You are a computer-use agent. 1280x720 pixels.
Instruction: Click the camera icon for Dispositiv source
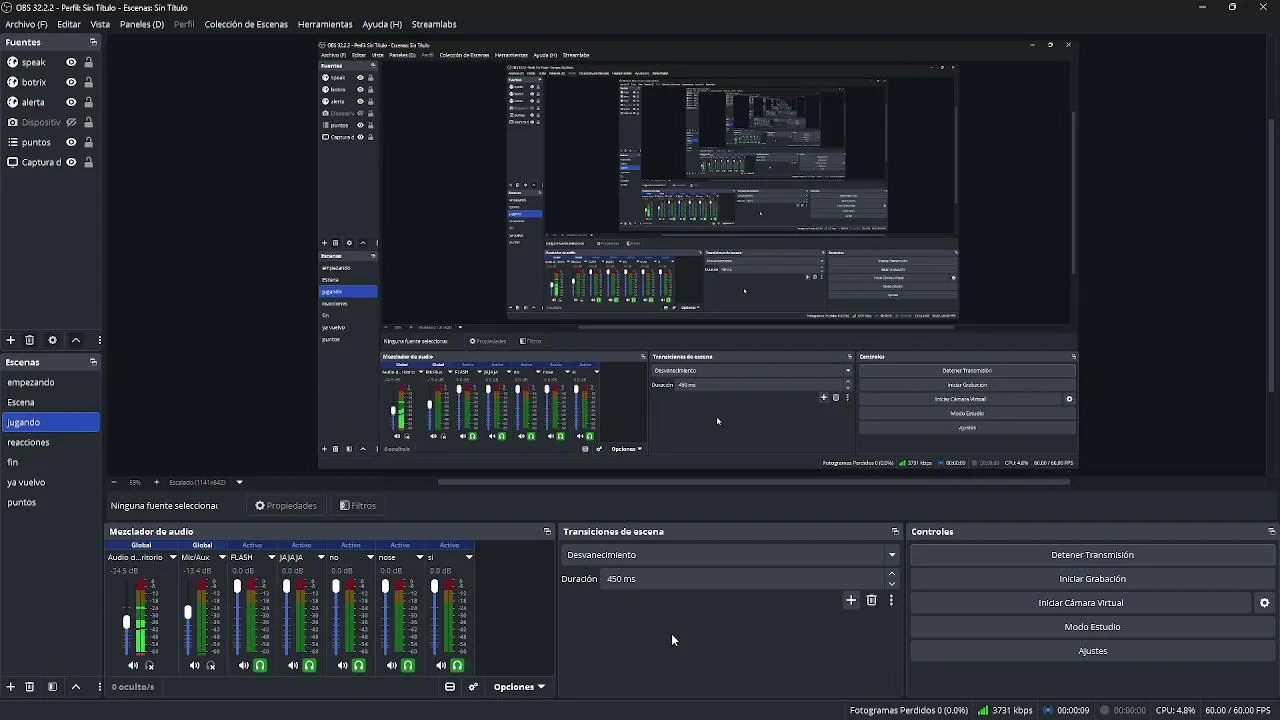13,122
